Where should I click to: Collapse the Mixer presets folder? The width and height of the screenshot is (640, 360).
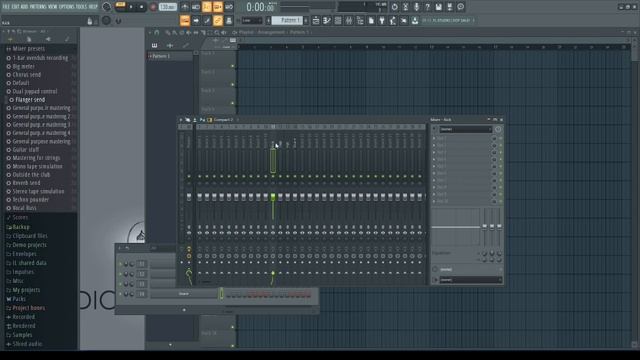pyautogui.click(x=29, y=49)
